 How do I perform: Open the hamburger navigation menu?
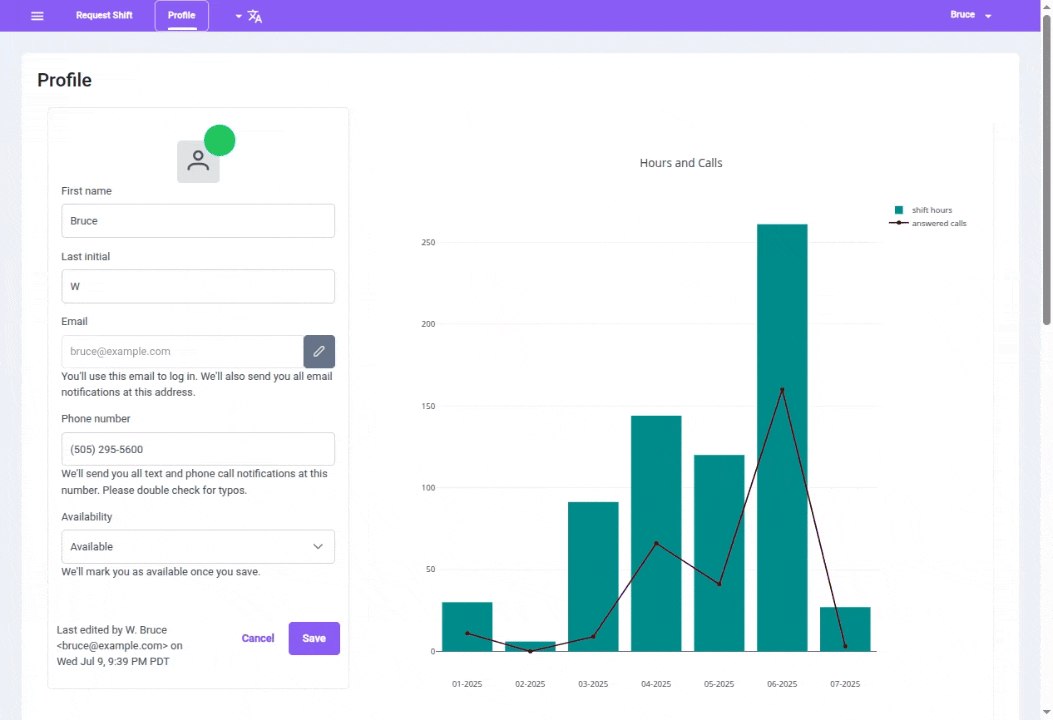pyautogui.click(x=37, y=15)
